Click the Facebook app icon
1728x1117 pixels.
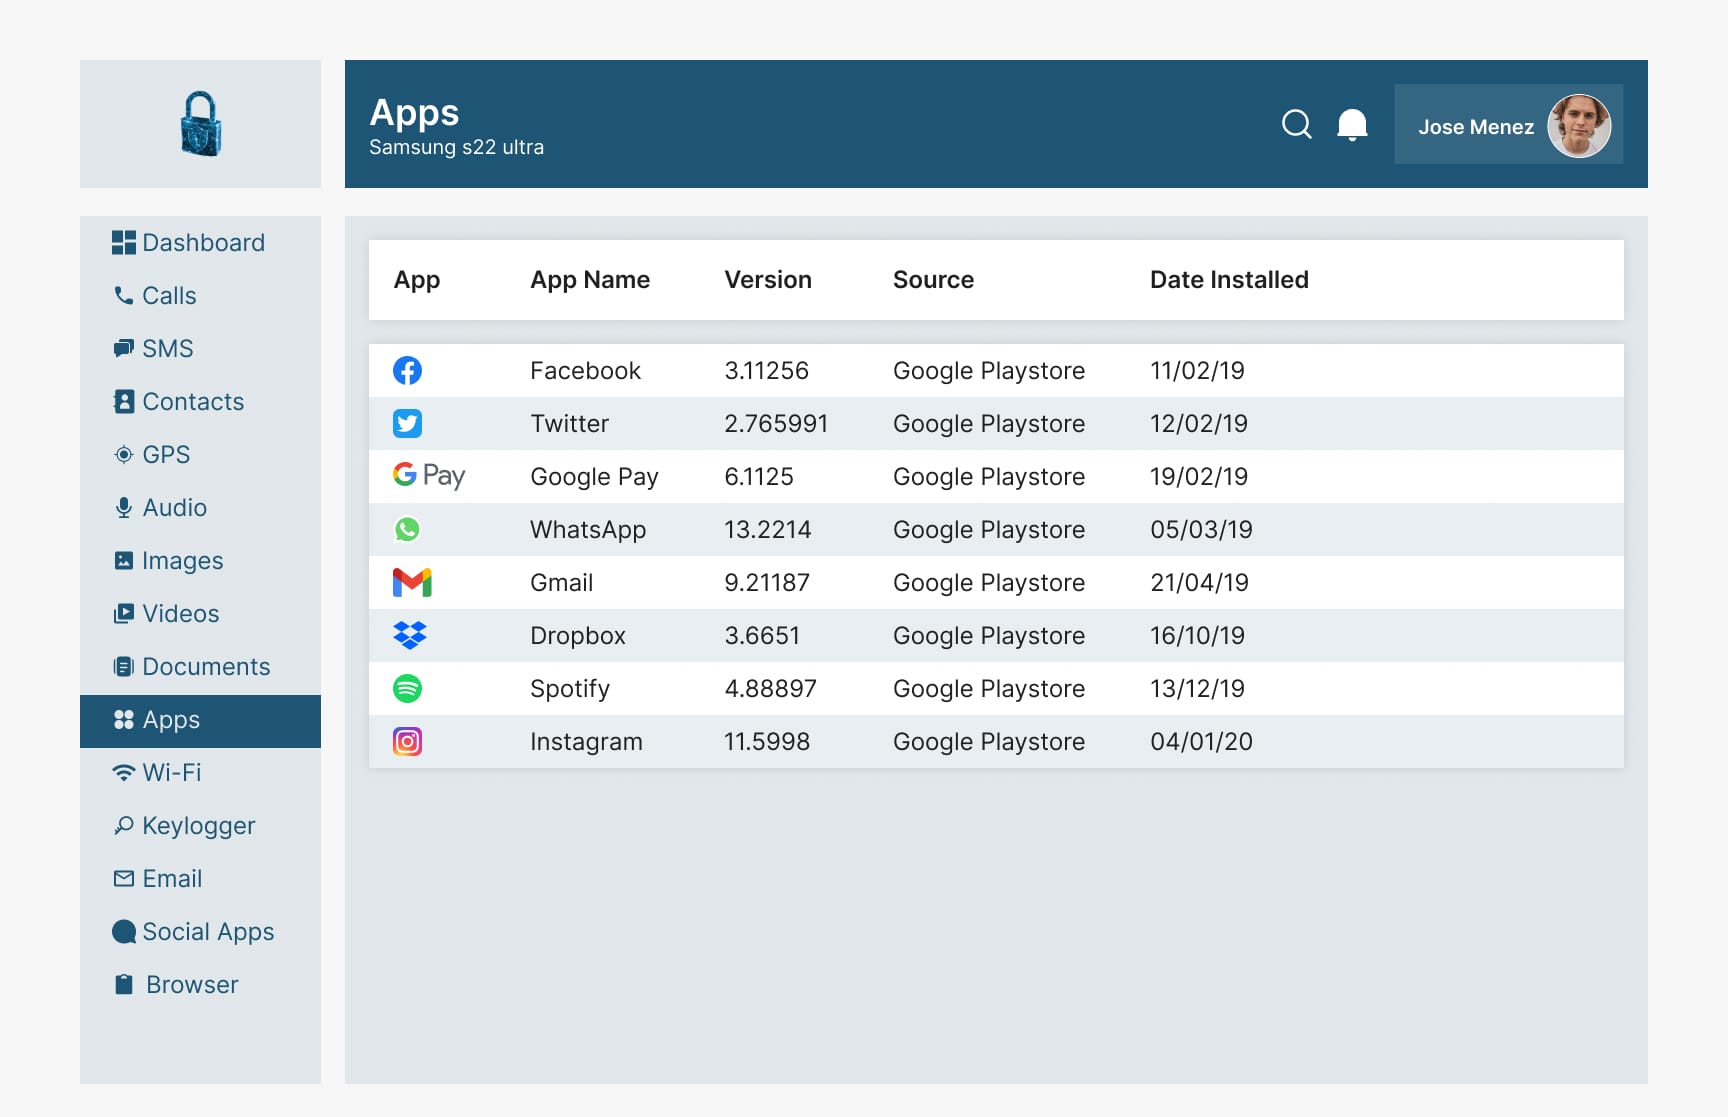407,371
